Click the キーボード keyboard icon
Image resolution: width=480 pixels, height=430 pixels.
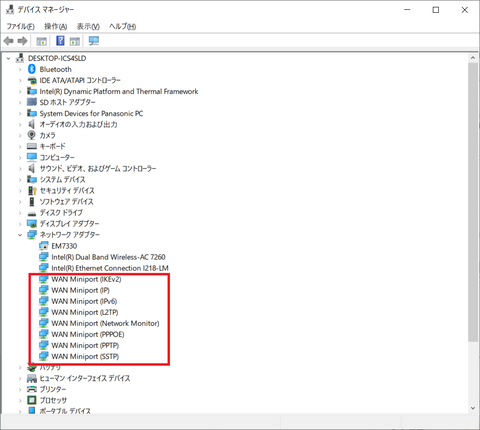[x=32, y=146]
